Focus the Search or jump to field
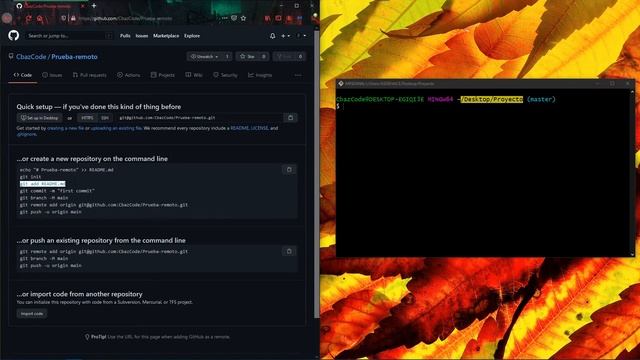Image resolution: width=640 pixels, height=360 pixels. pyautogui.click(x=69, y=36)
